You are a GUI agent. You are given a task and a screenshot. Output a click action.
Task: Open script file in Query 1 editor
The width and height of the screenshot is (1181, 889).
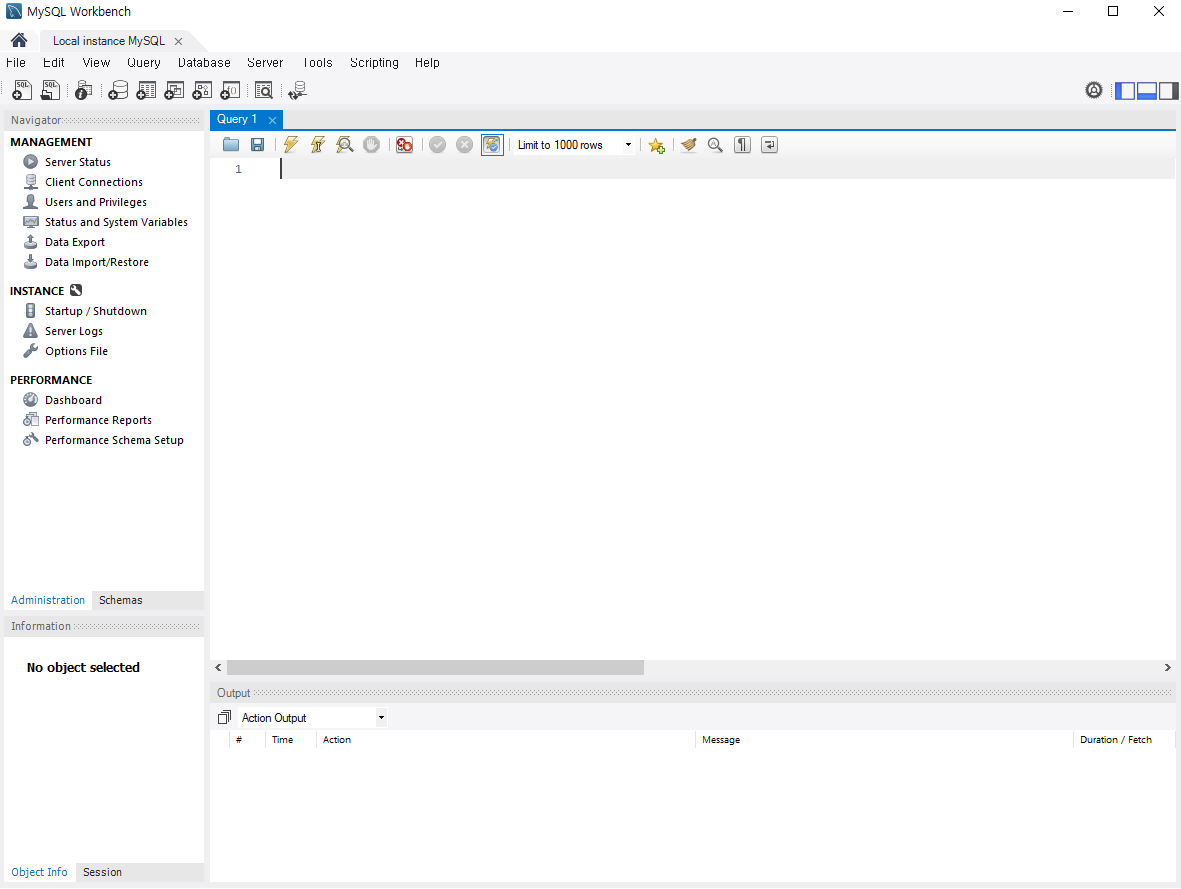231,145
